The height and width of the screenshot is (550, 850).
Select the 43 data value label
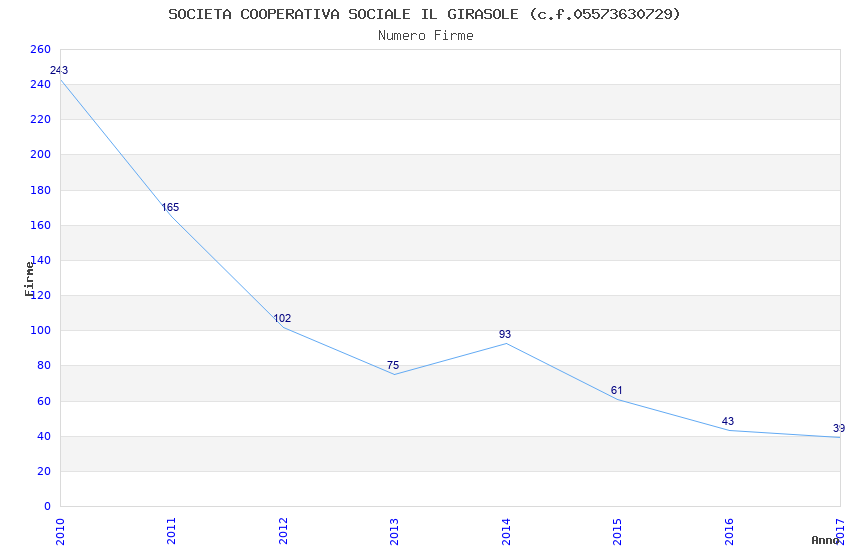click(x=727, y=422)
